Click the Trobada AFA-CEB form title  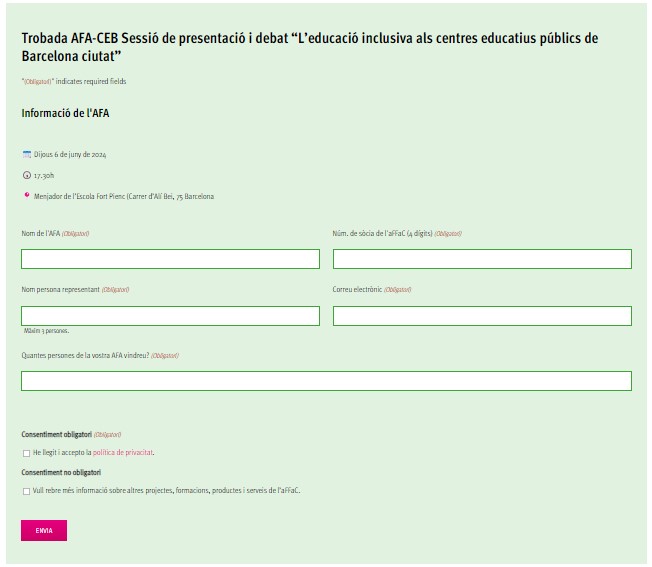point(310,47)
